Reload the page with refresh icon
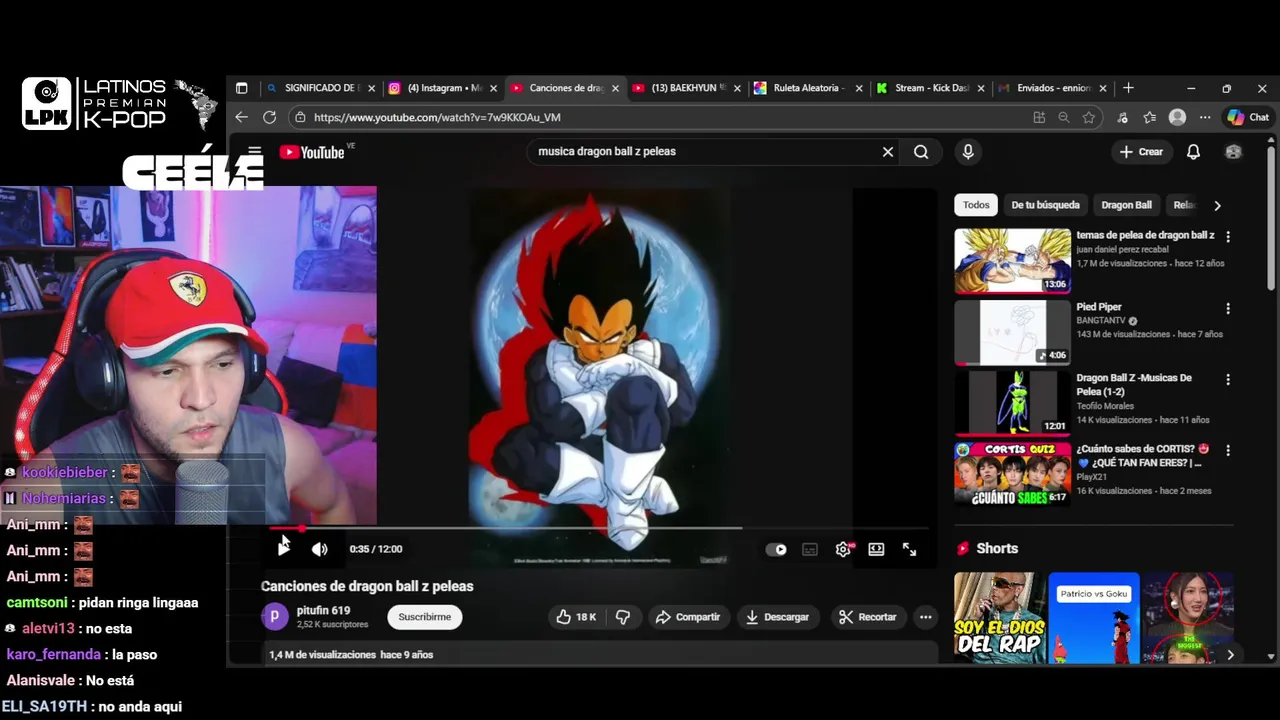The image size is (1280, 720). pos(269,117)
